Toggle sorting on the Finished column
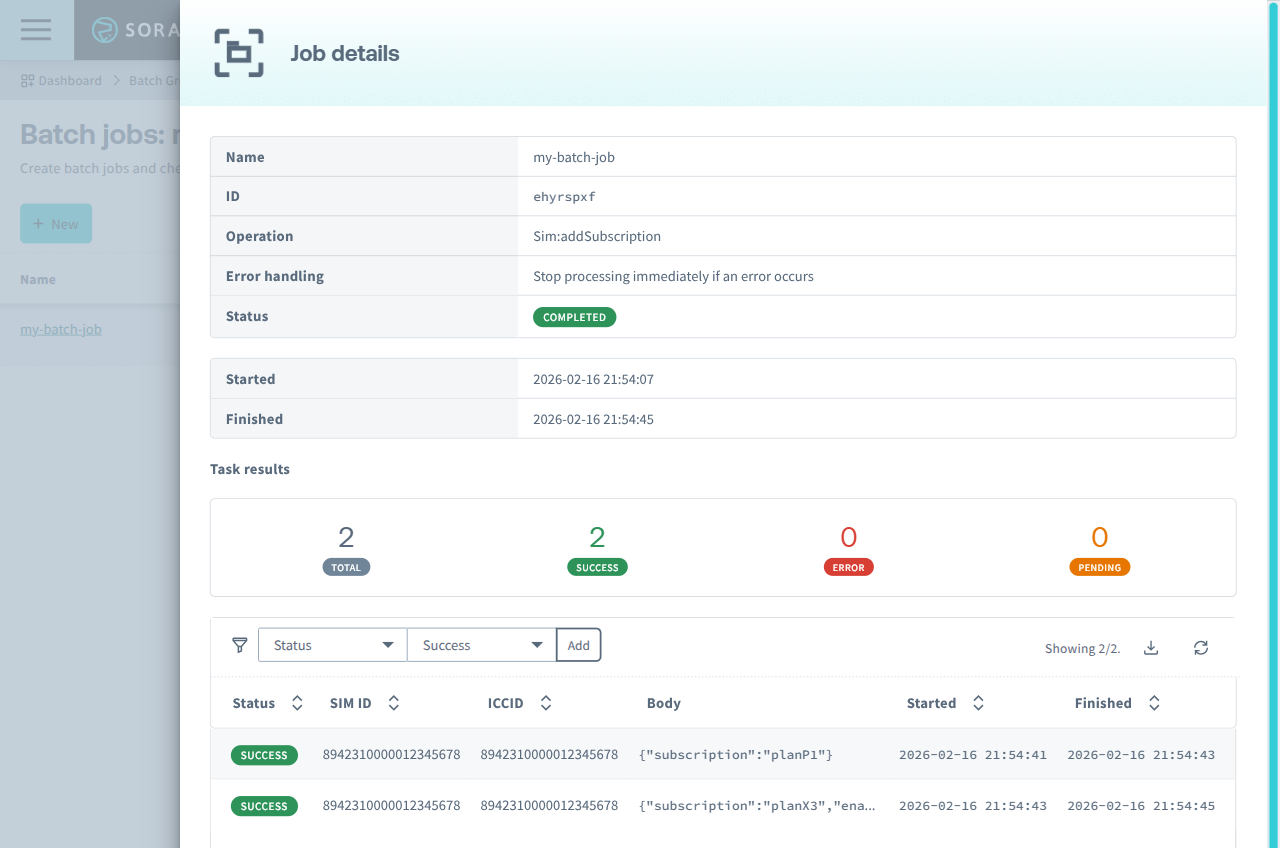1280x848 pixels. pyautogui.click(x=1153, y=703)
